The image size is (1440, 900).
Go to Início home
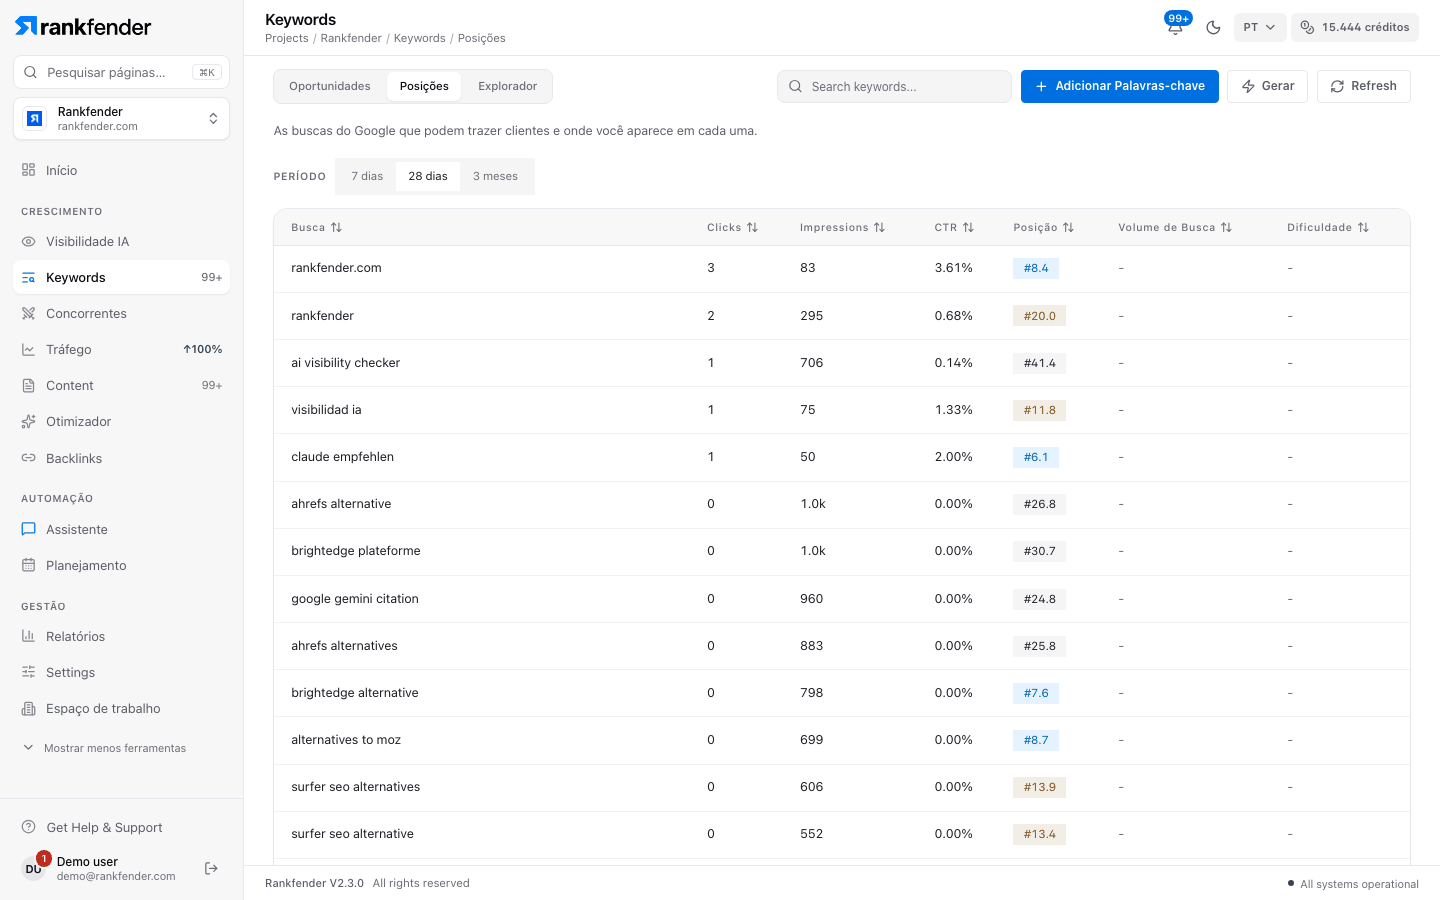pyautogui.click(x=121, y=171)
